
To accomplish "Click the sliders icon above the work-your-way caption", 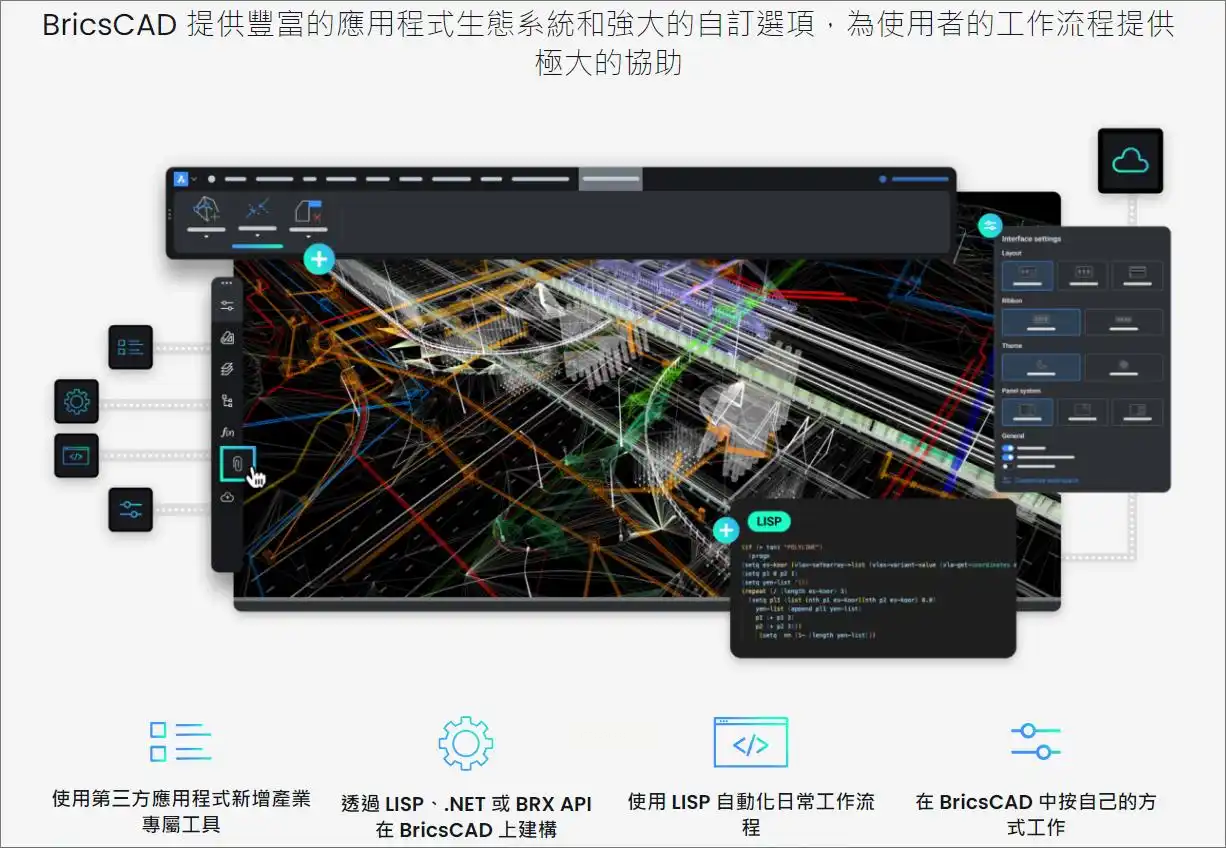I will (x=1035, y=742).
